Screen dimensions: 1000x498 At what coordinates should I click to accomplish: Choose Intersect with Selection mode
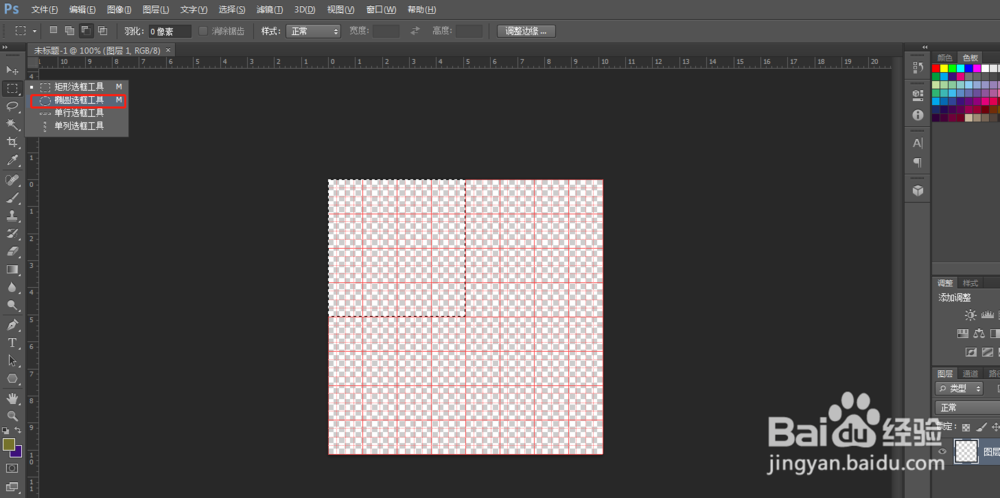(x=102, y=31)
